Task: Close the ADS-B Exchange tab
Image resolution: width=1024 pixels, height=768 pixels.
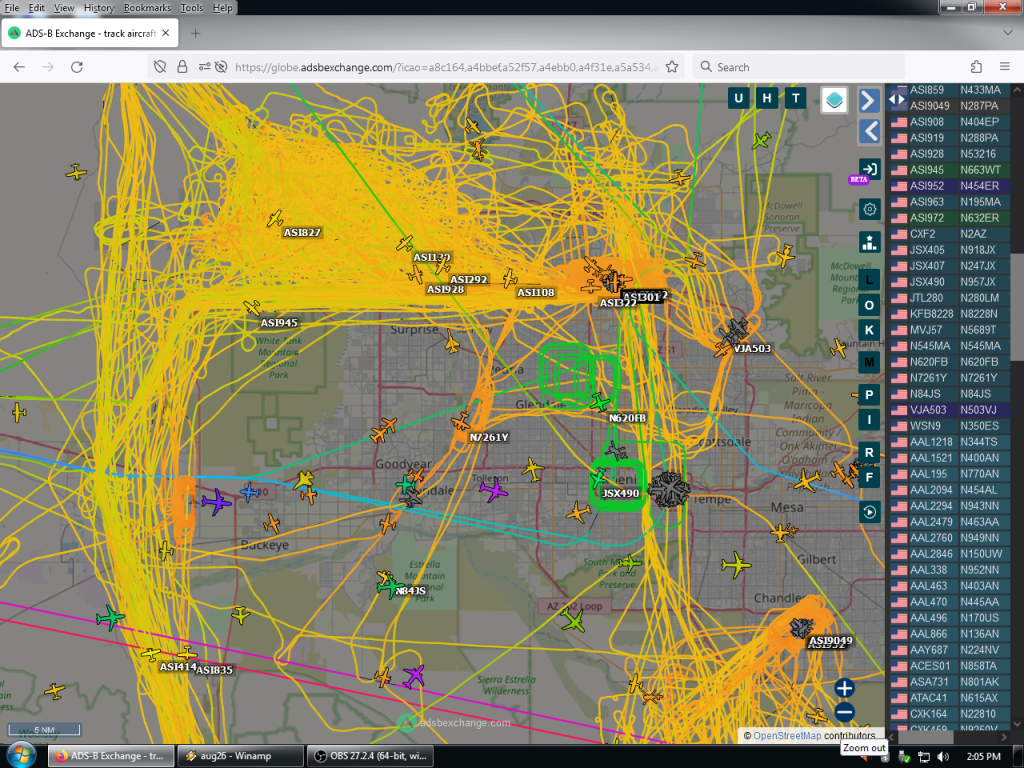Action: pos(166,33)
